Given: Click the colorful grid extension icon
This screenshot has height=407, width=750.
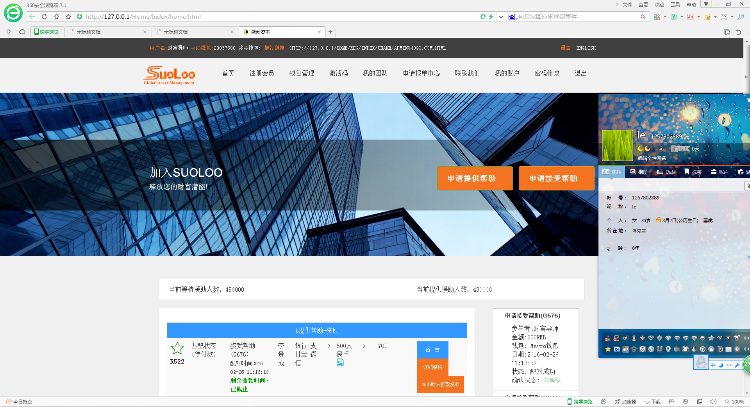Looking at the screenshot, I should tap(657, 16).
